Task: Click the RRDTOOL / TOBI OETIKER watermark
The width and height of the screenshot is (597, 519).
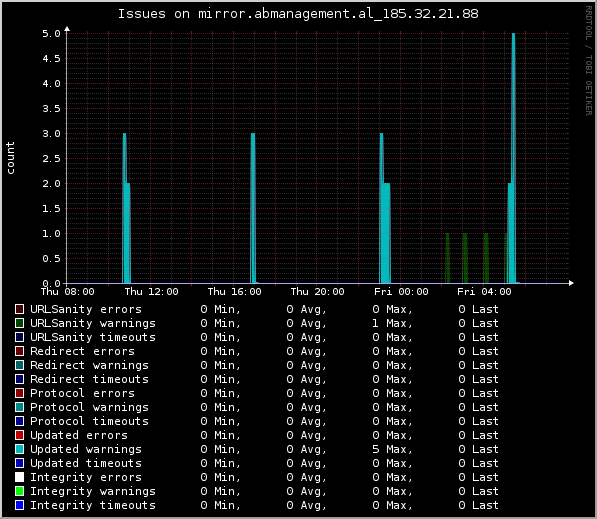Action: (x=589, y=61)
